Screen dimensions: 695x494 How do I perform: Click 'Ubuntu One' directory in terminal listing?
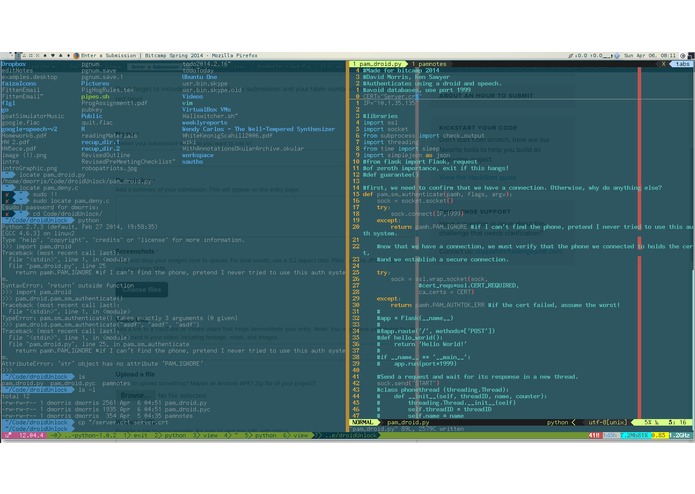[199, 77]
